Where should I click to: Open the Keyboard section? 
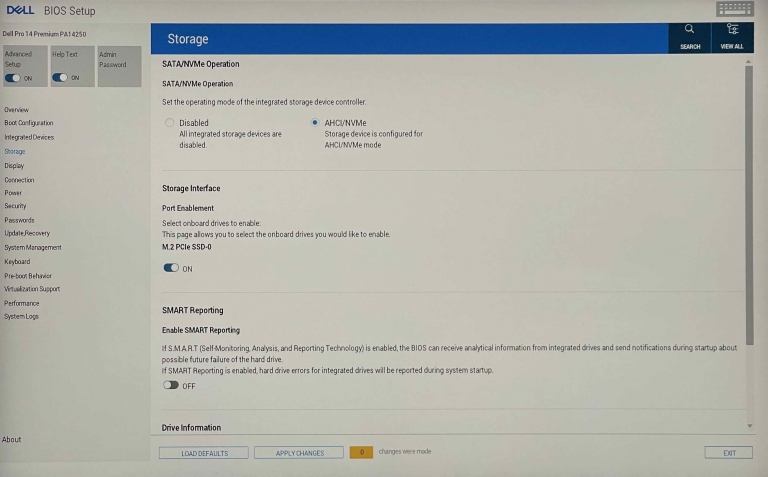(17, 262)
